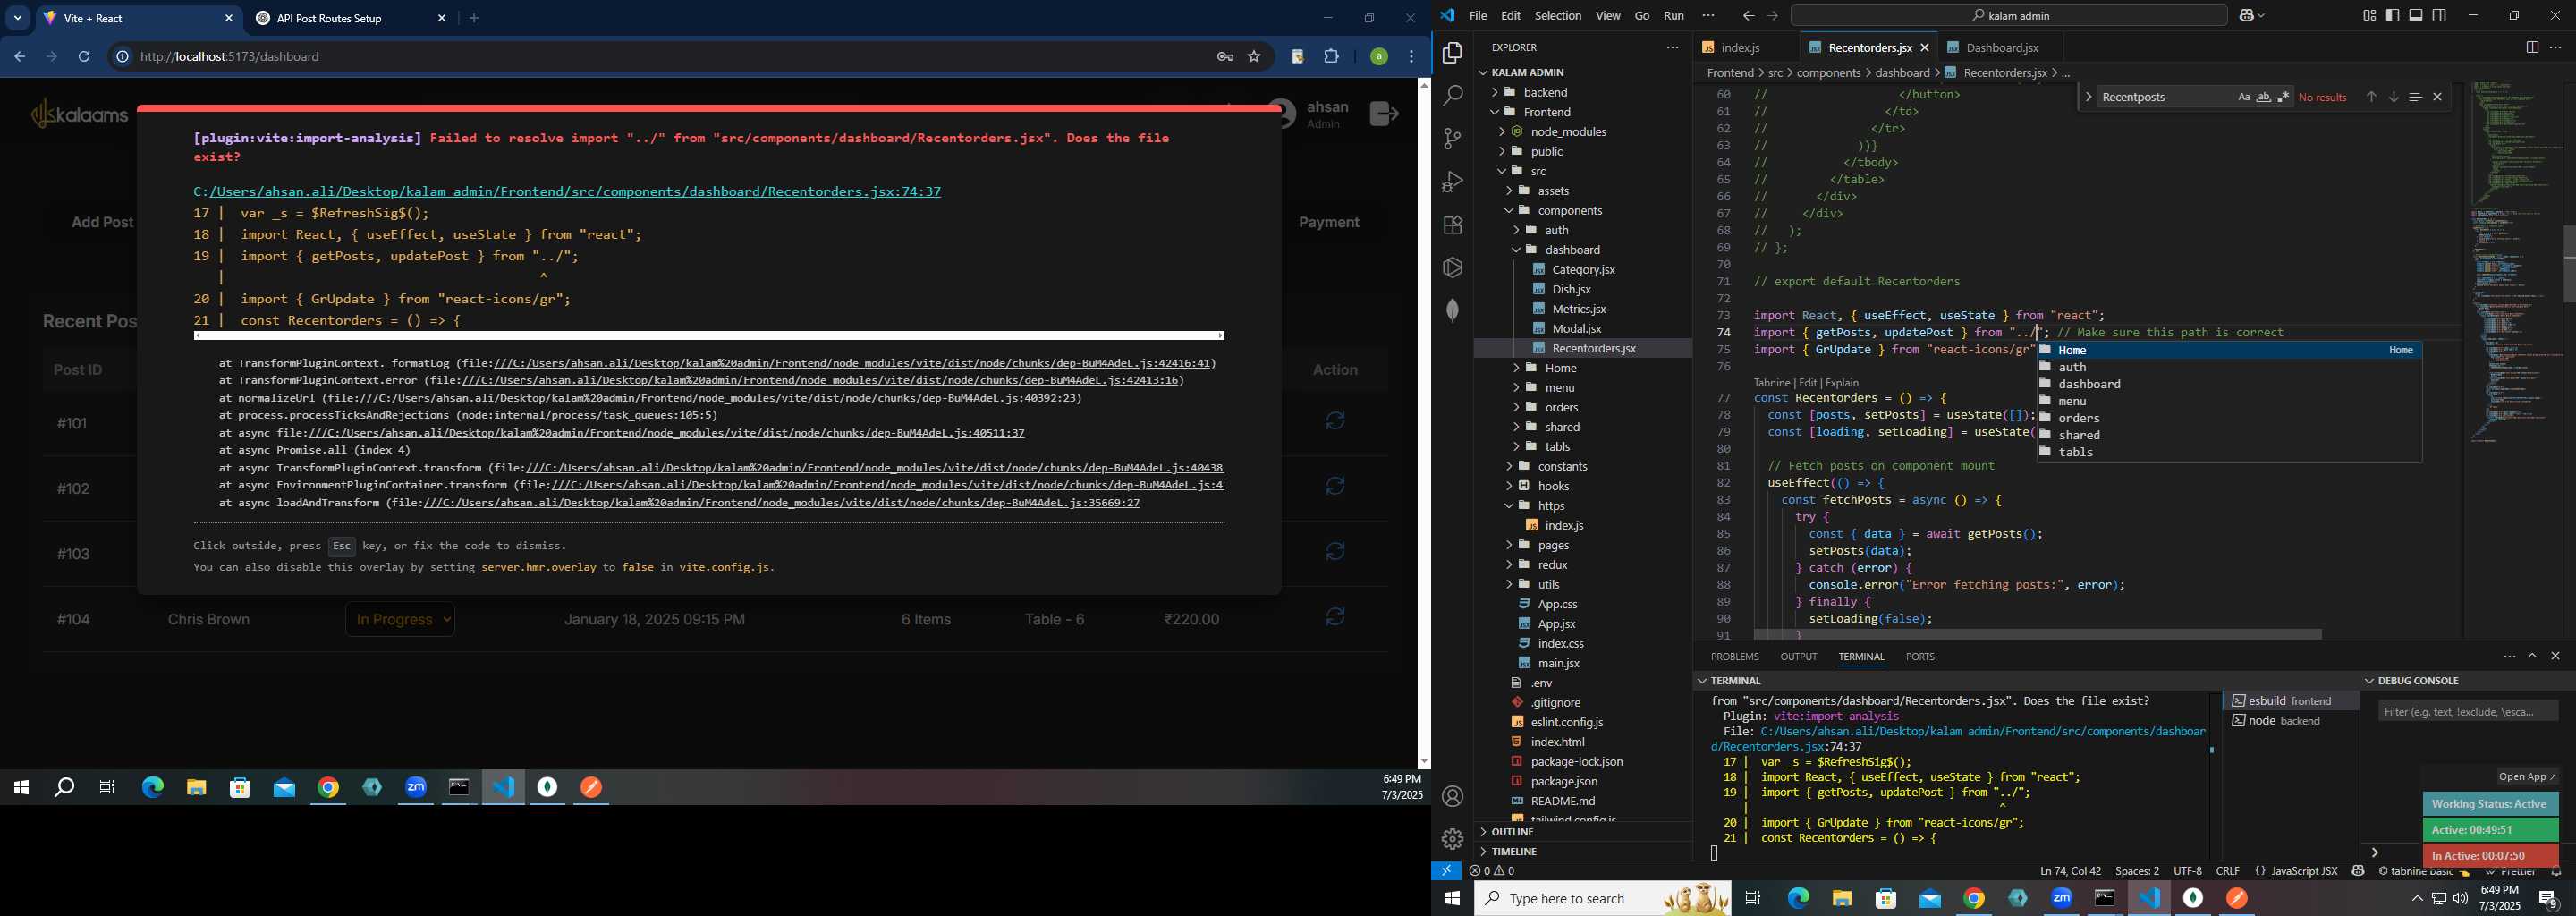Go to next match in find widget
This screenshot has height=916, width=2576.
click(2393, 97)
